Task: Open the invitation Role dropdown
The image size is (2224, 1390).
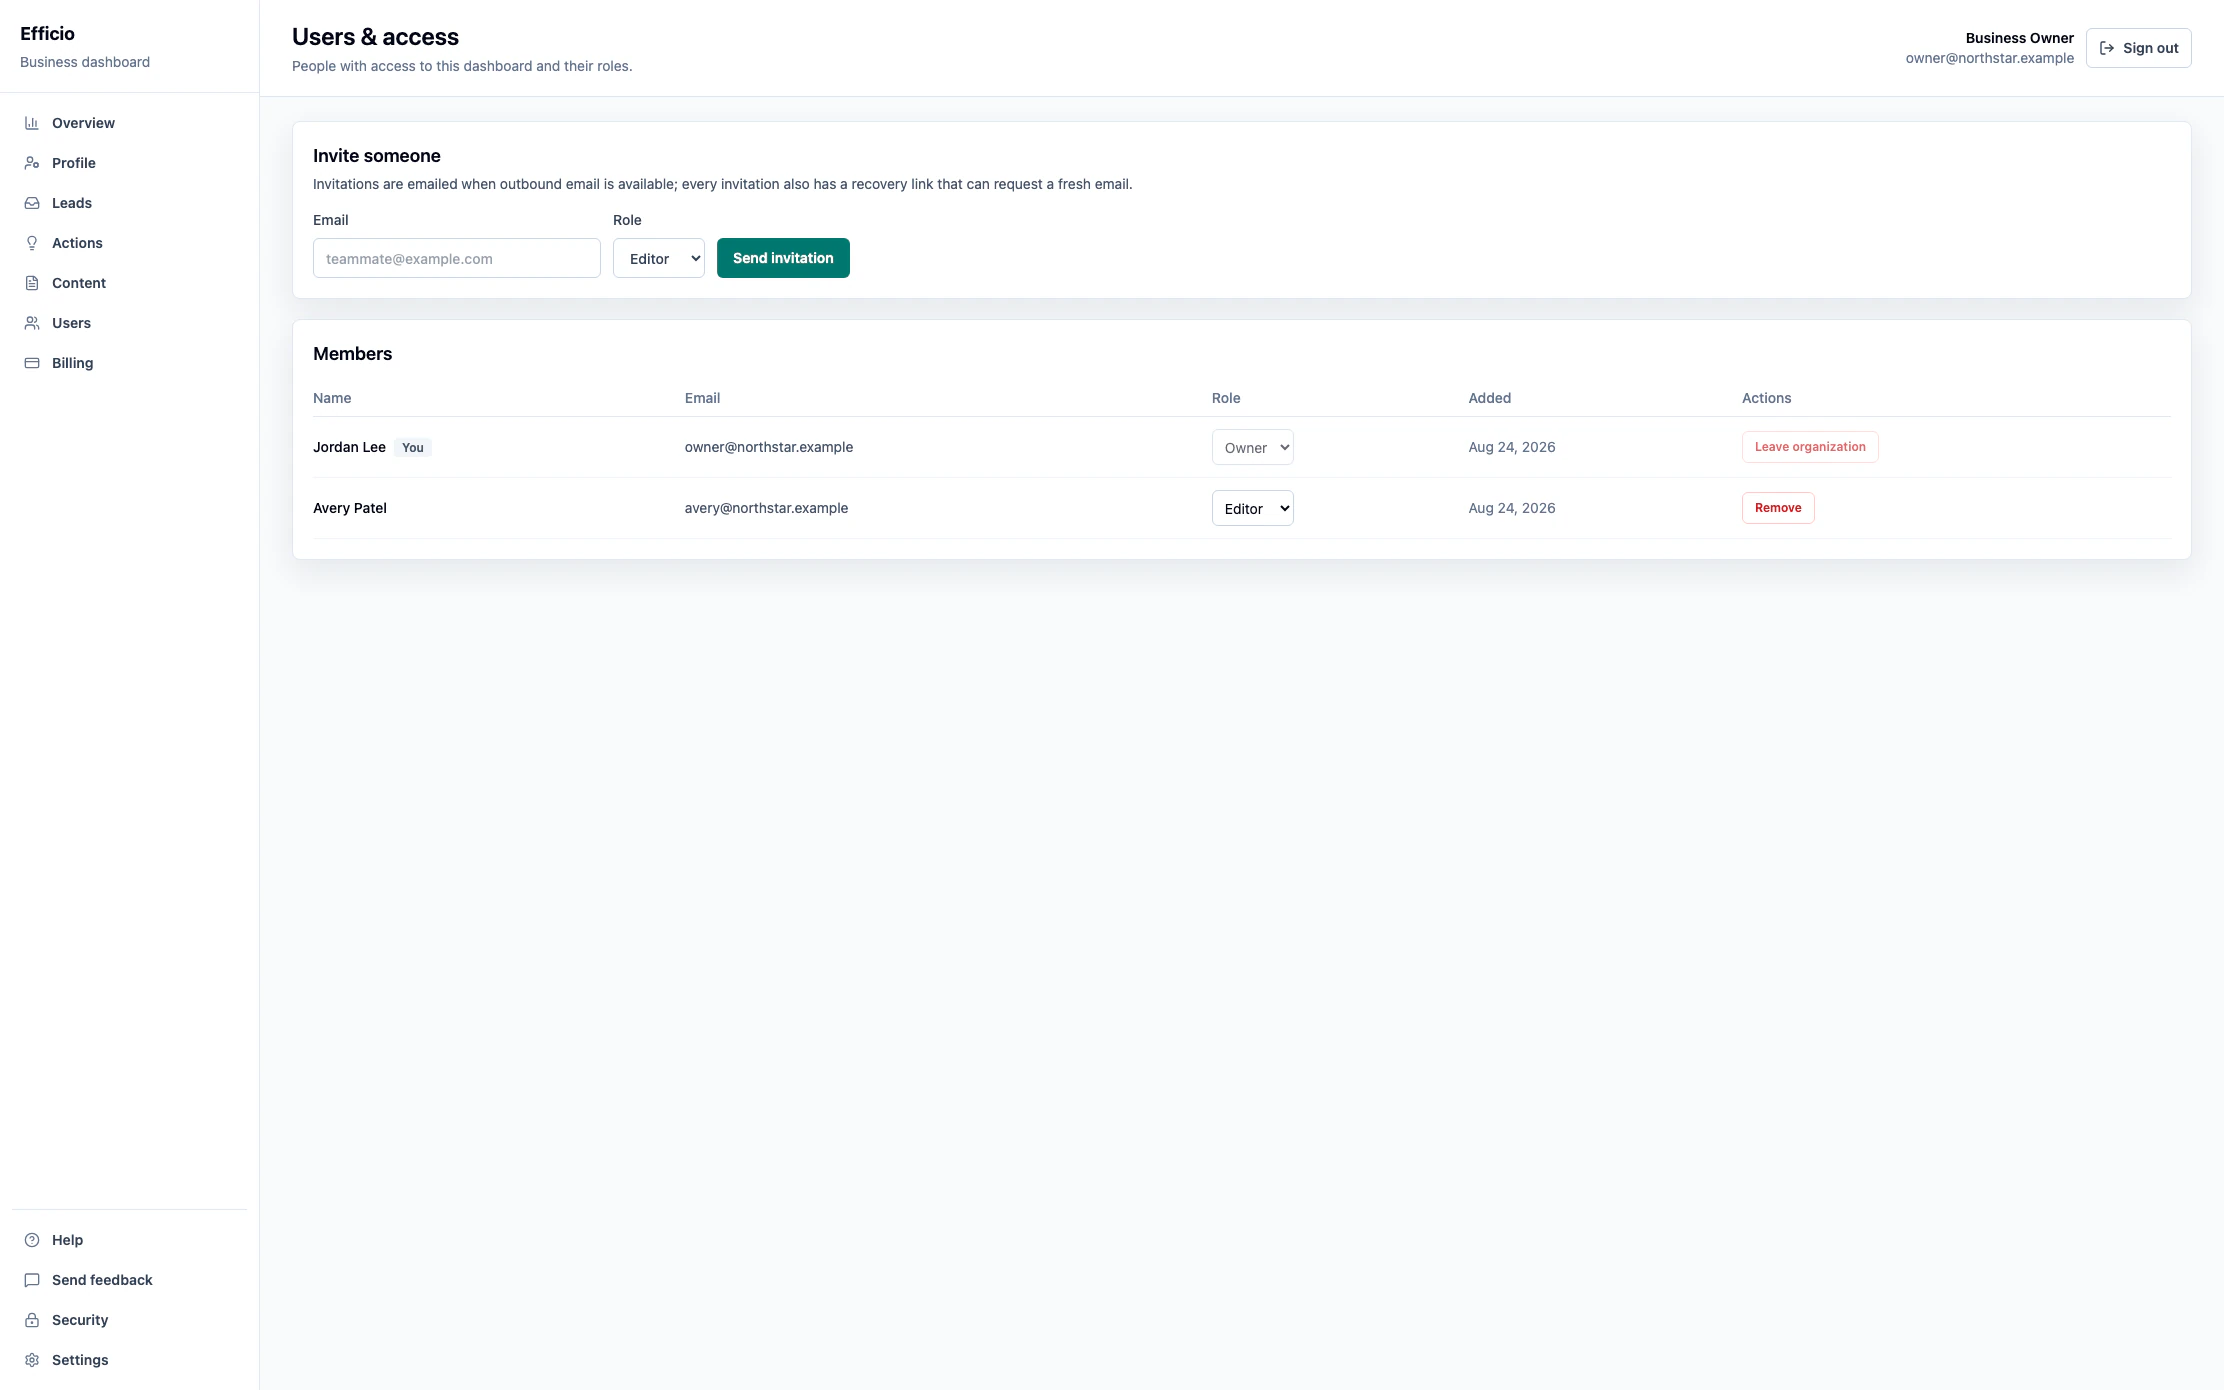Action: (x=659, y=258)
